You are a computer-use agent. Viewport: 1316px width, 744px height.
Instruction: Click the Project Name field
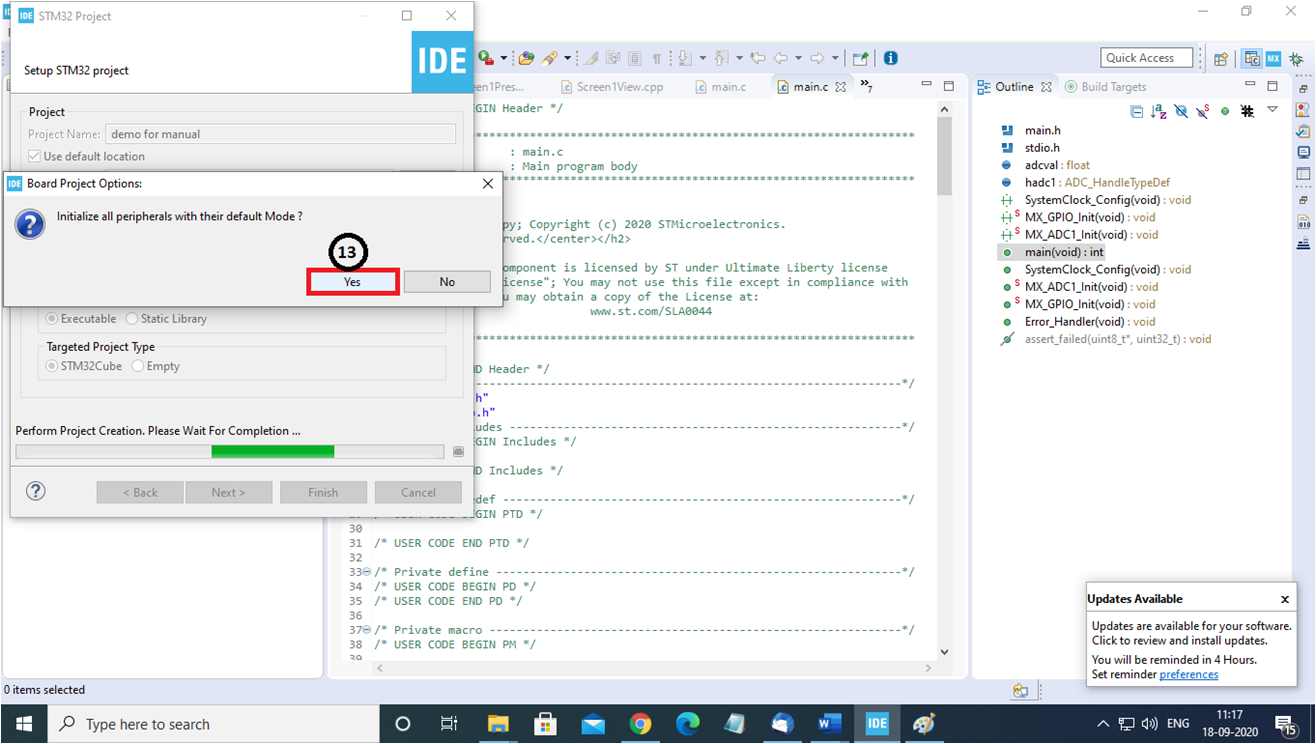coord(280,134)
